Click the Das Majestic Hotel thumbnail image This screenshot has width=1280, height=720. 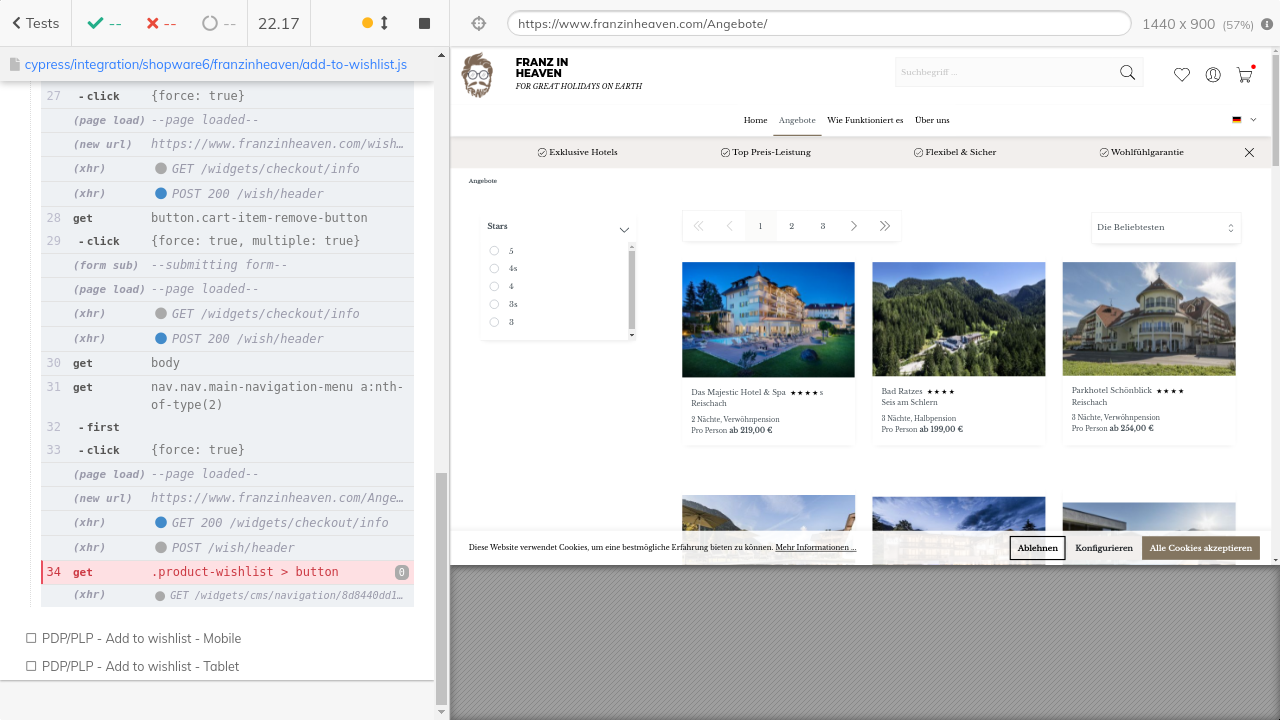[x=768, y=319]
